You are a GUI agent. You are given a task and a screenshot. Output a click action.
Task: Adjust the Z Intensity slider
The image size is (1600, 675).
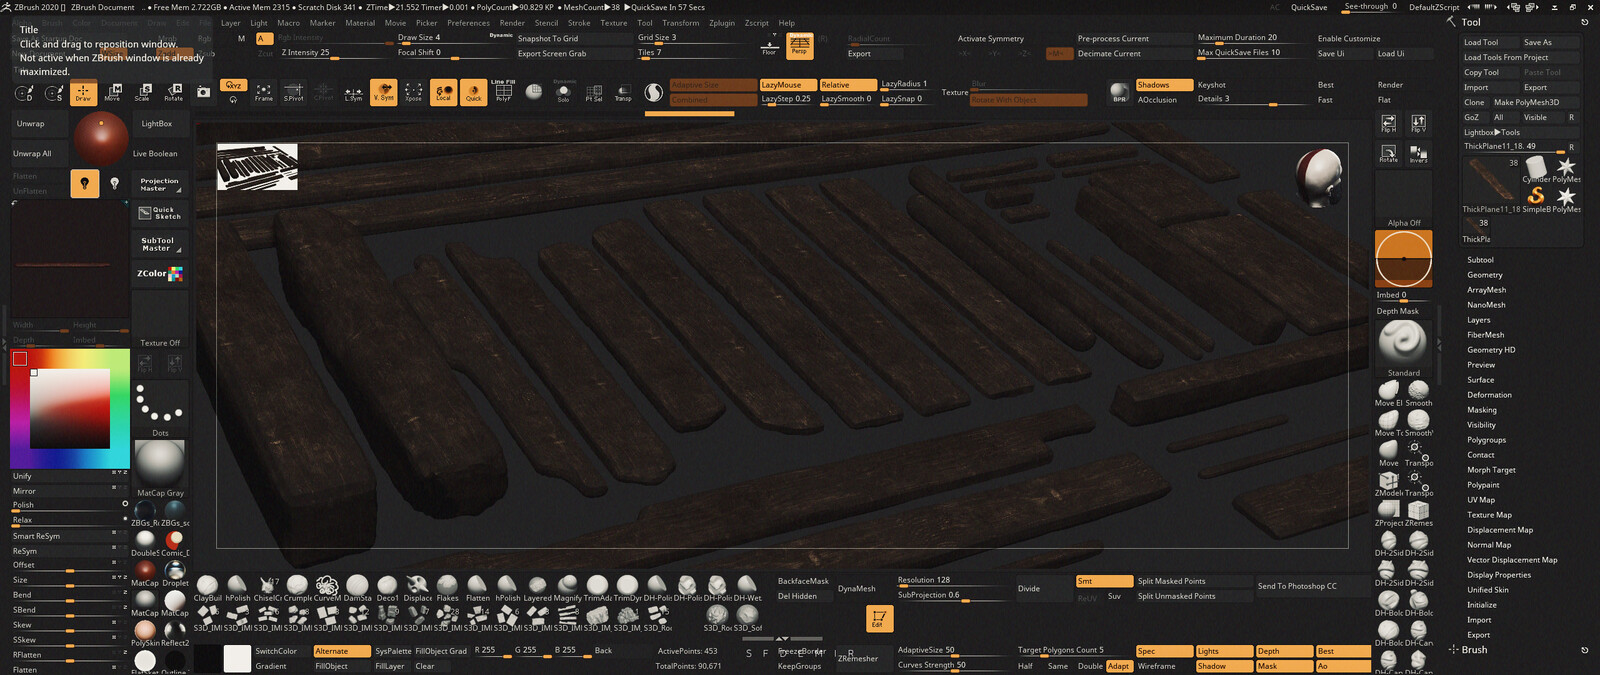(x=337, y=53)
